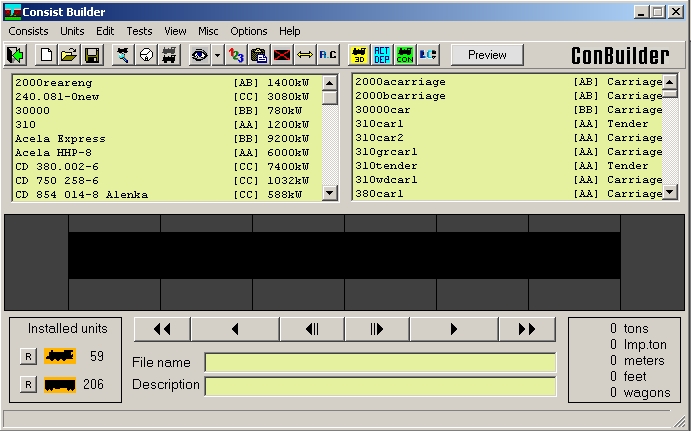
Task: Click the New consist blank page icon
Action: (46, 55)
